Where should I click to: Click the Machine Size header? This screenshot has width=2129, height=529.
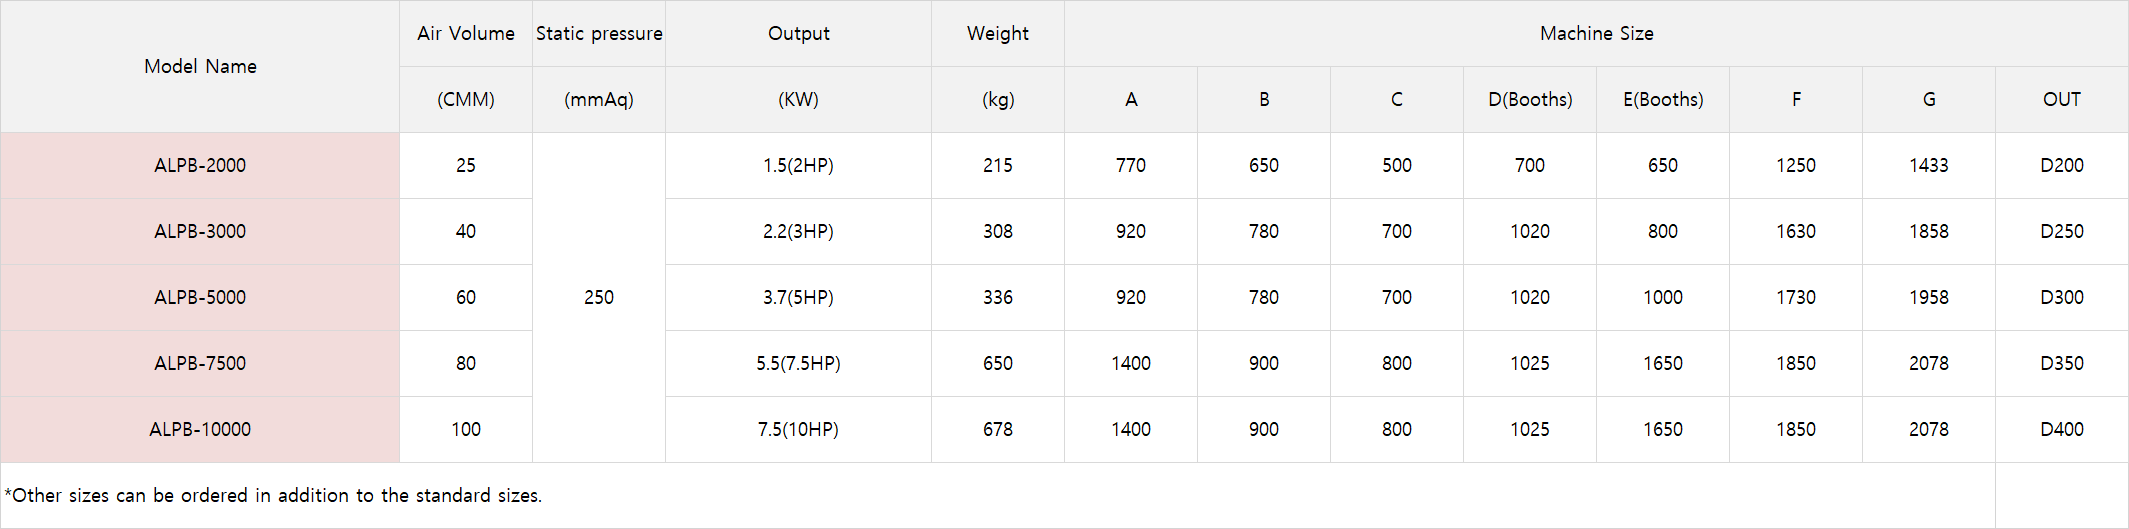[x=1596, y=33]
